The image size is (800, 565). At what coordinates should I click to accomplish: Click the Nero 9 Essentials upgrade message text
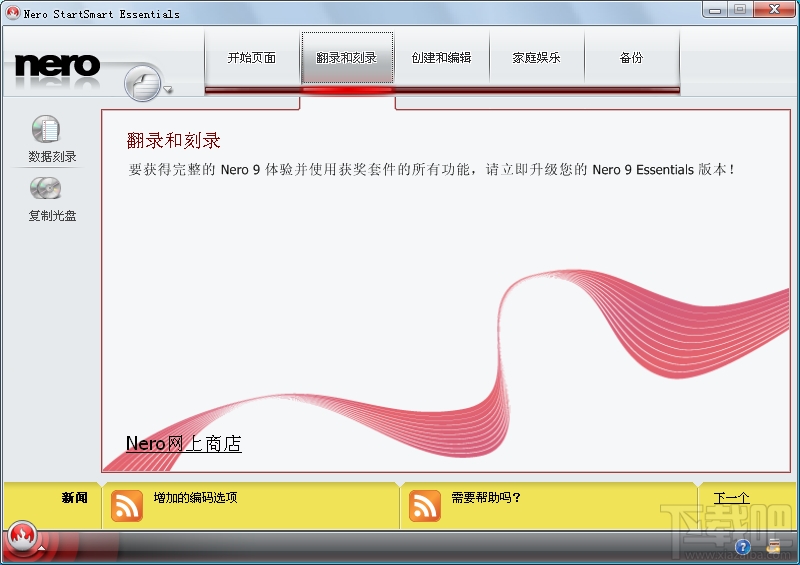[x=432, y=169]
